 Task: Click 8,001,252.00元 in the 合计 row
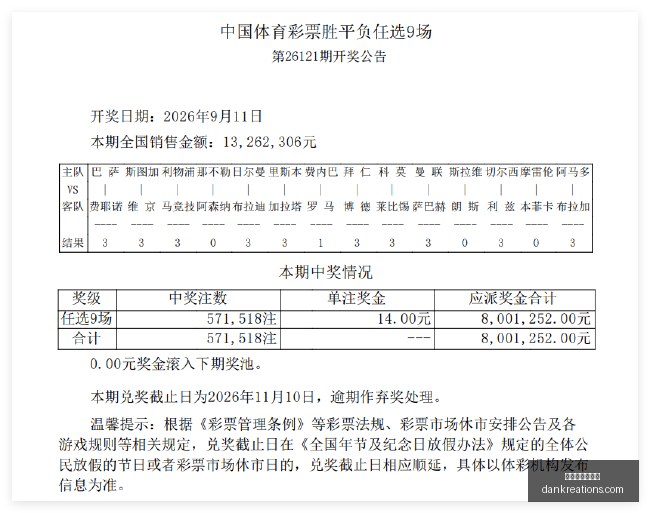pyautogui.click(x=536, y=338)
